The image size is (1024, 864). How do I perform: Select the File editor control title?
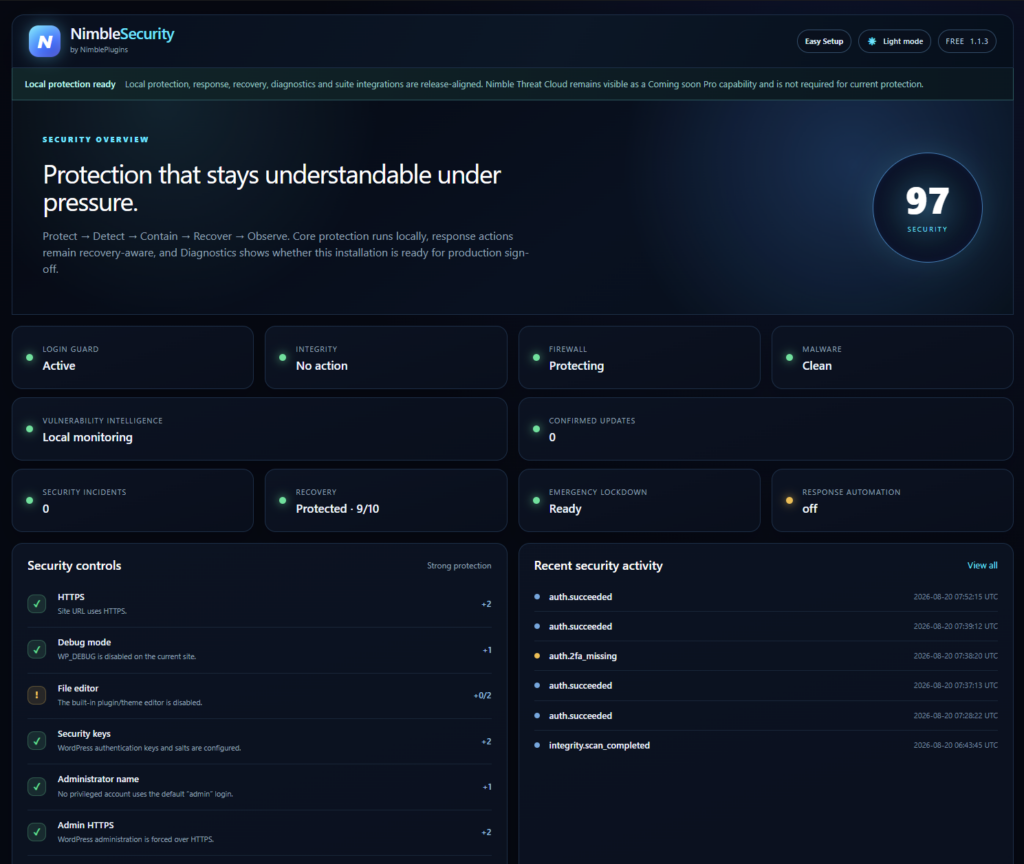click(78, 688)
